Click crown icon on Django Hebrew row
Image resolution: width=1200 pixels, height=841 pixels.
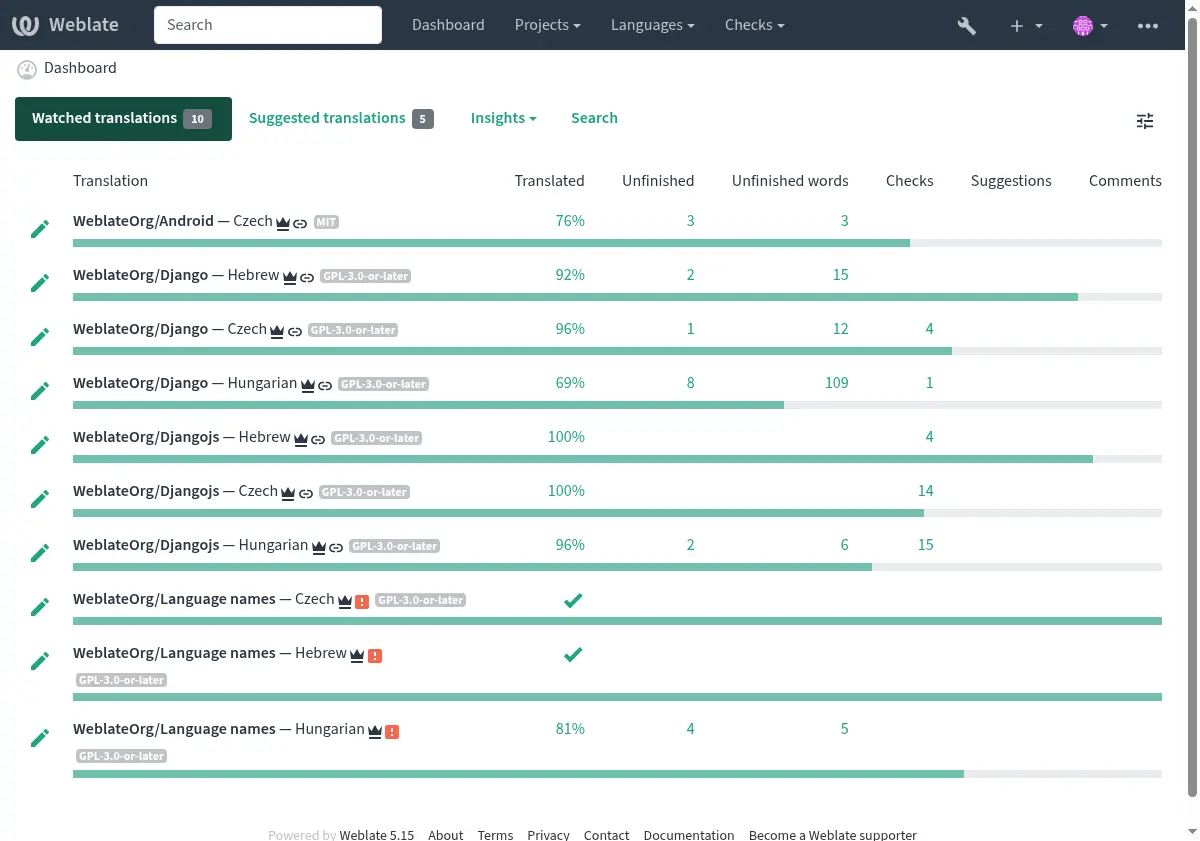point(290,277)
